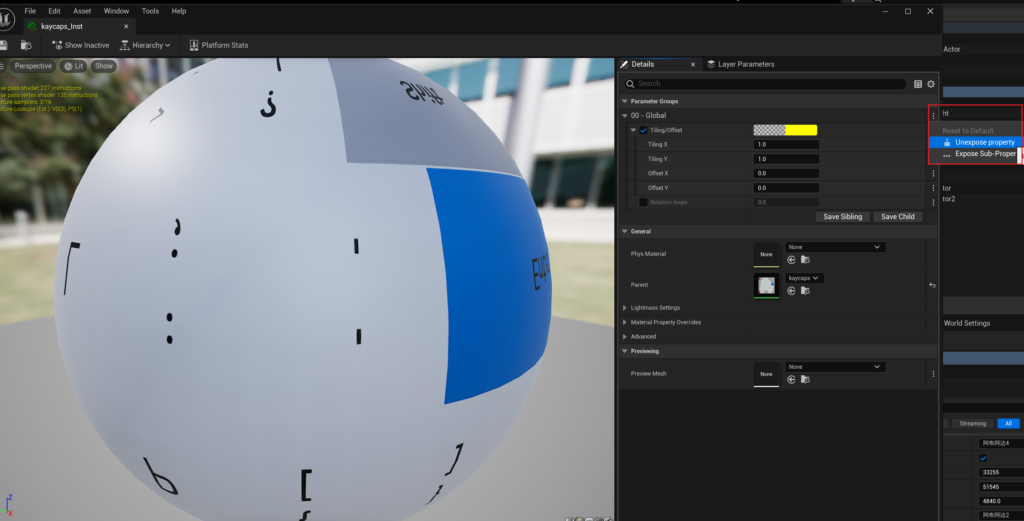Open the Tiling/Offset color swatch

[x=785, y=130]
